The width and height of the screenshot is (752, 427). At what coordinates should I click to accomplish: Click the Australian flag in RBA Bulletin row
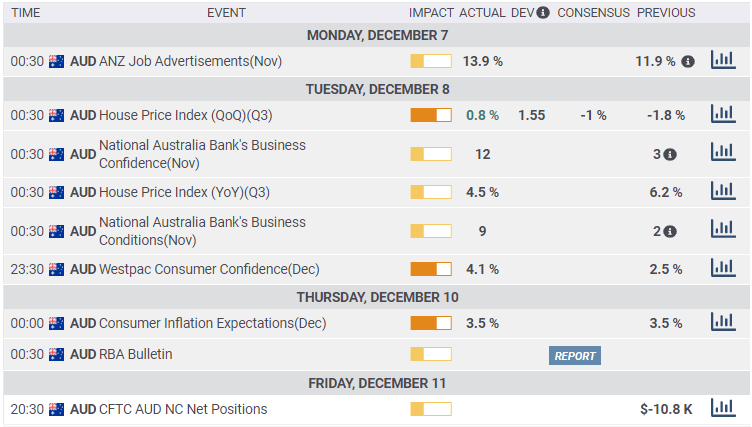pos(57,354)
